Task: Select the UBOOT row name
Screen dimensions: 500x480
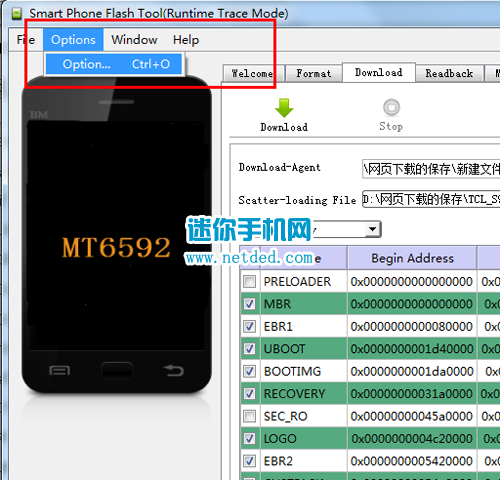Action: tap(284, 349)
